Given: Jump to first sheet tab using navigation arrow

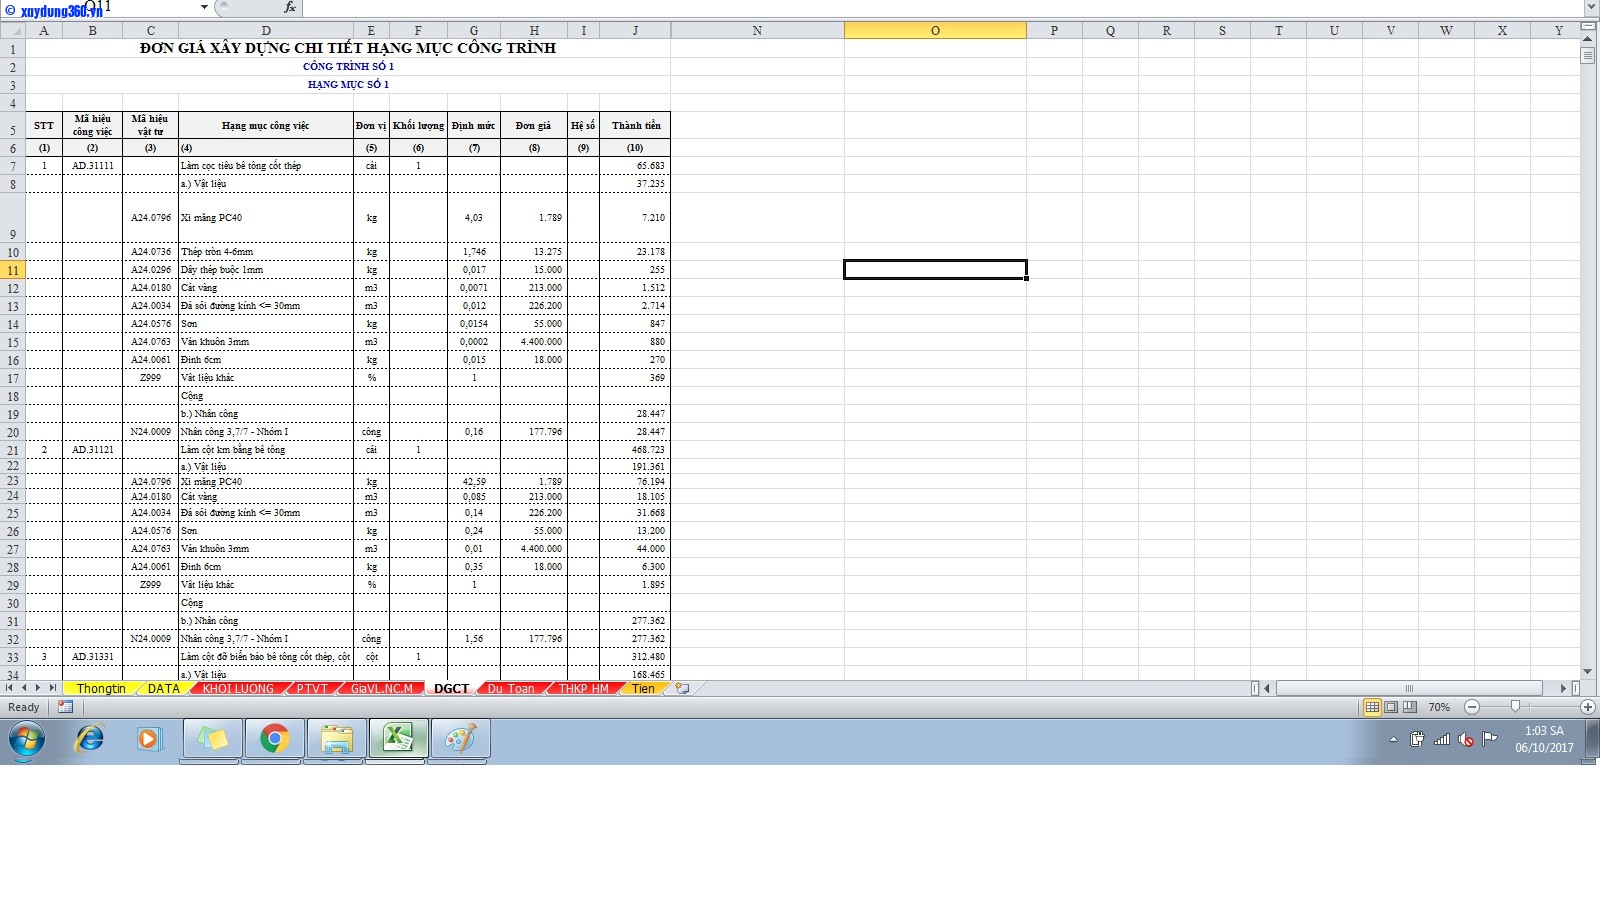Looking at the screenshot, I should [x=10, y=688].
